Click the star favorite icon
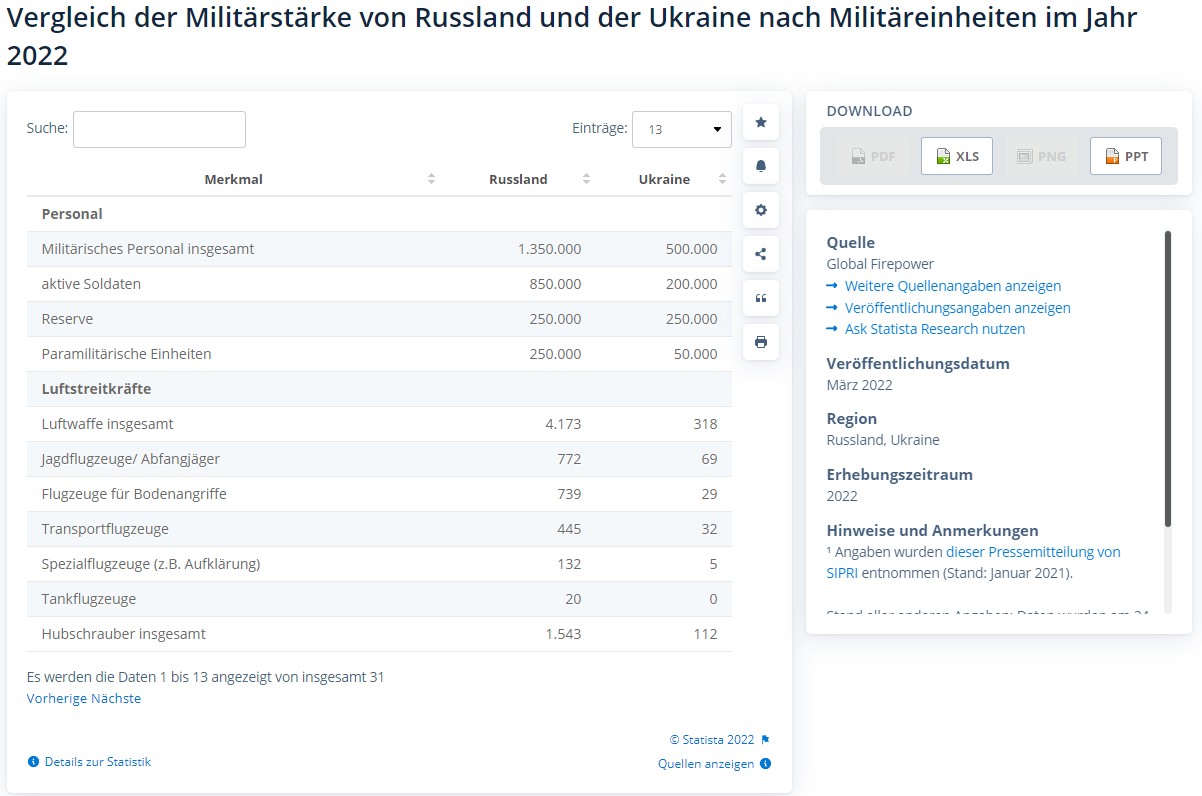 (761, 122)
